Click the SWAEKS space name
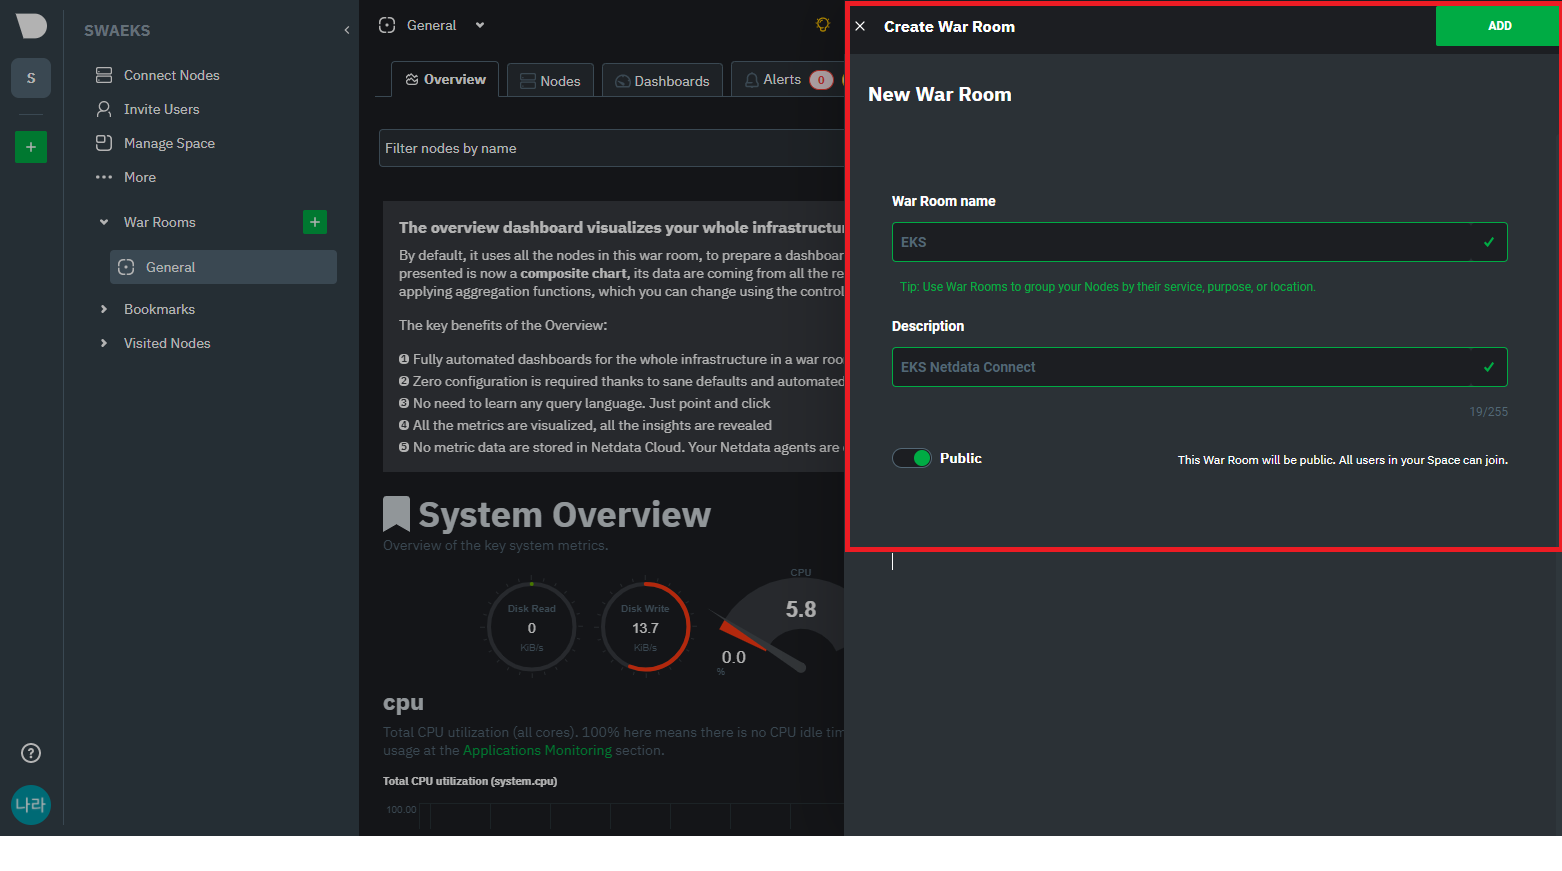 point(117,30)
